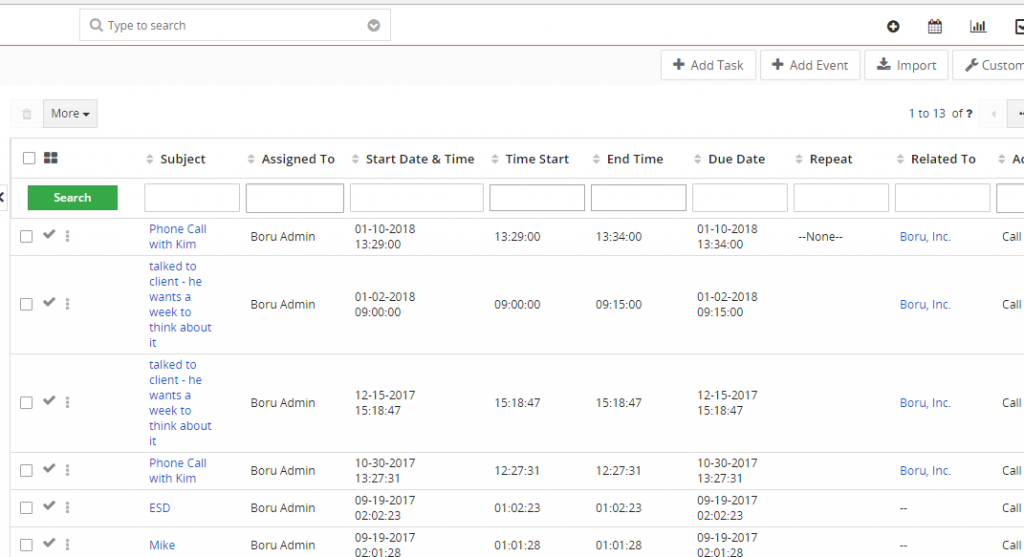Open the calendar icon in top bar
Screen dimensions: 1024x557
[935, 26]
